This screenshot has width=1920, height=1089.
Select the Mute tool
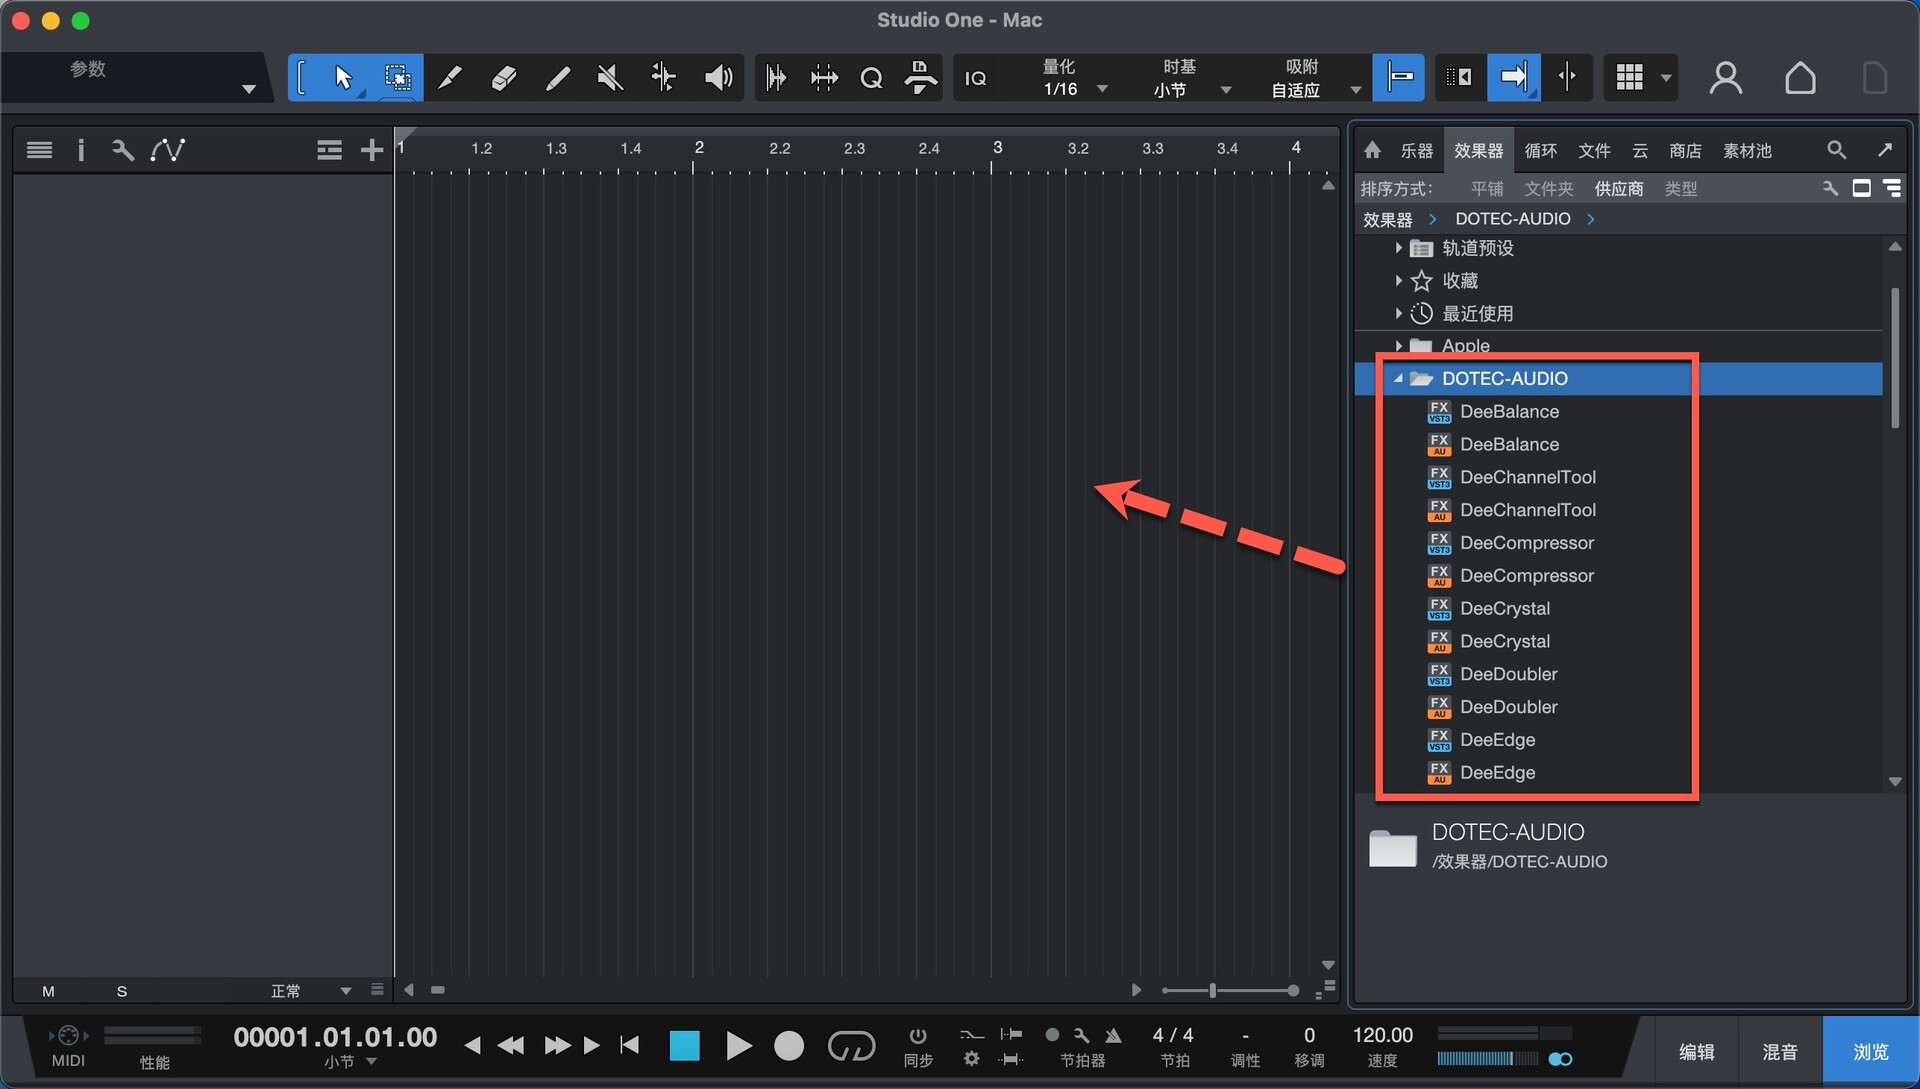pyautogui.click(x=610, y=78)
